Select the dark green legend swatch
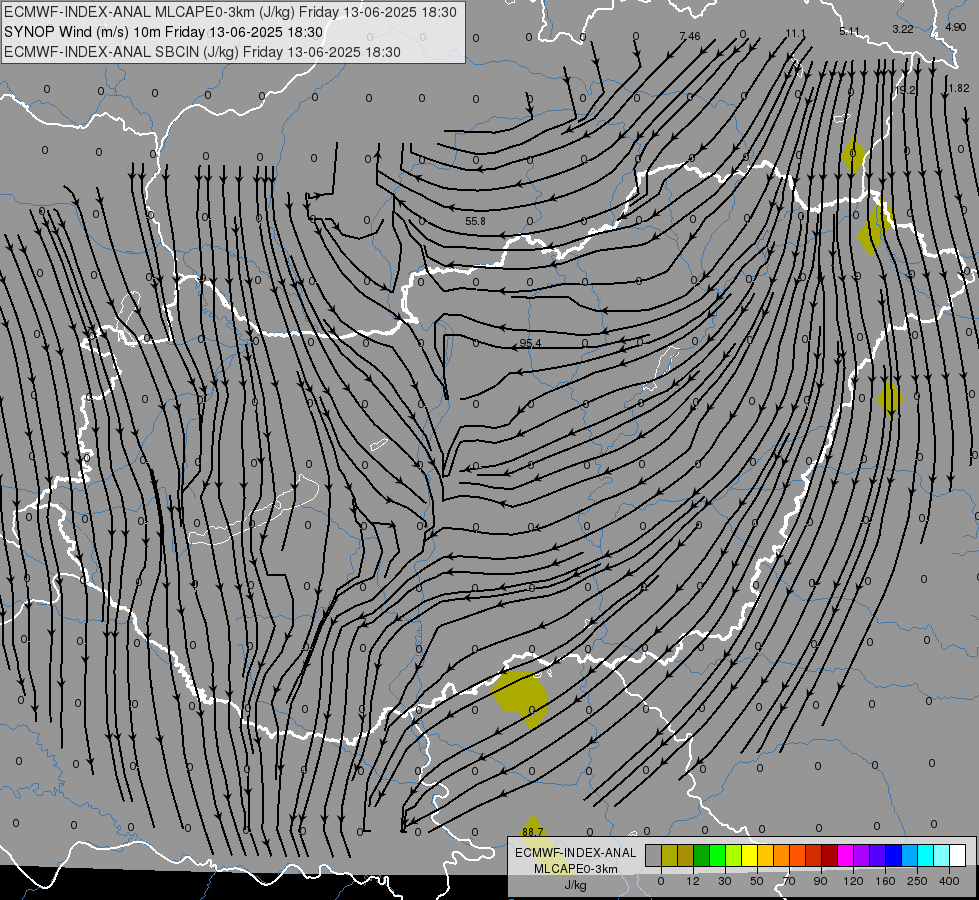This screenshot has width=979, height=900. pos(702,856)
